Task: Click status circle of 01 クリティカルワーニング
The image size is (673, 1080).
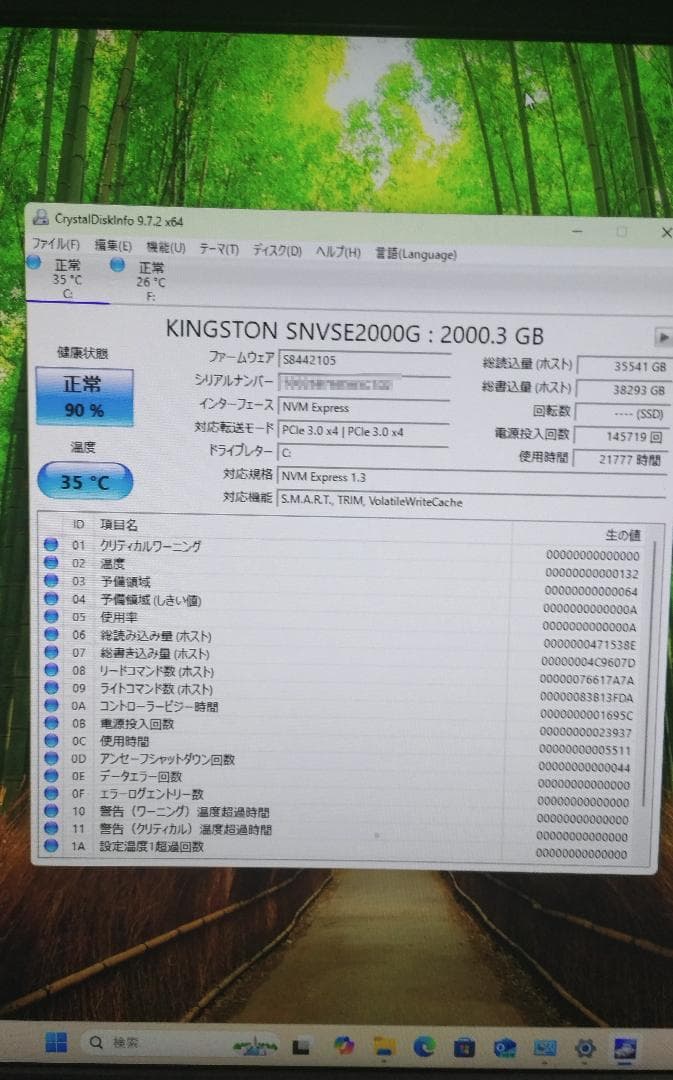Action: pos(50,544)
